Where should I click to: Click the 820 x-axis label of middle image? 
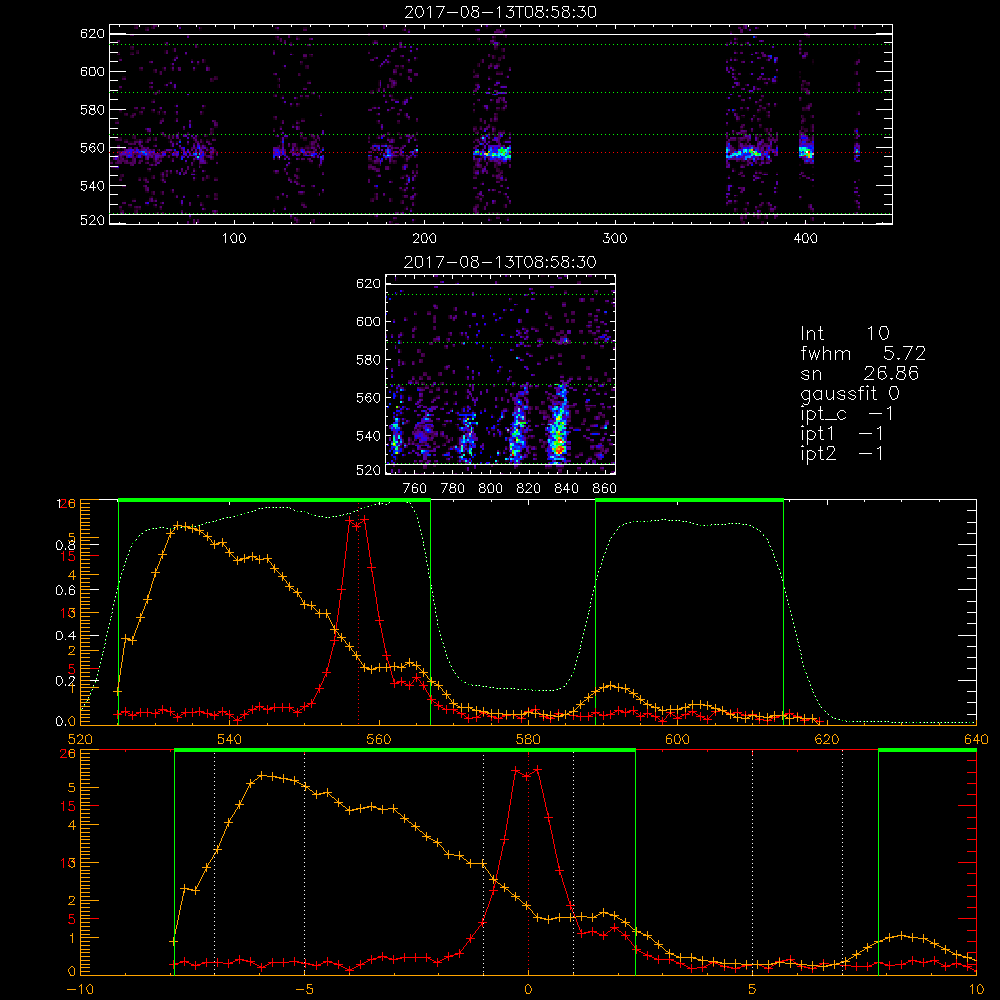point(529,489)
